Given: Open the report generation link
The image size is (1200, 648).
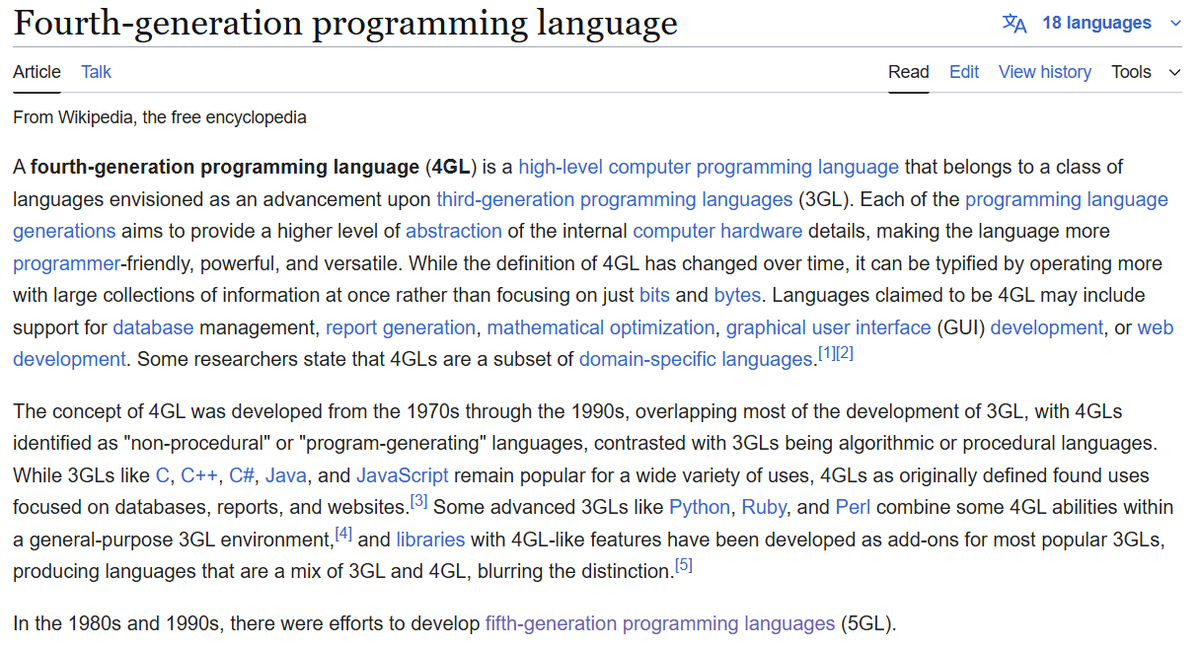Looking at the screenshot, I should pos(401,327).
